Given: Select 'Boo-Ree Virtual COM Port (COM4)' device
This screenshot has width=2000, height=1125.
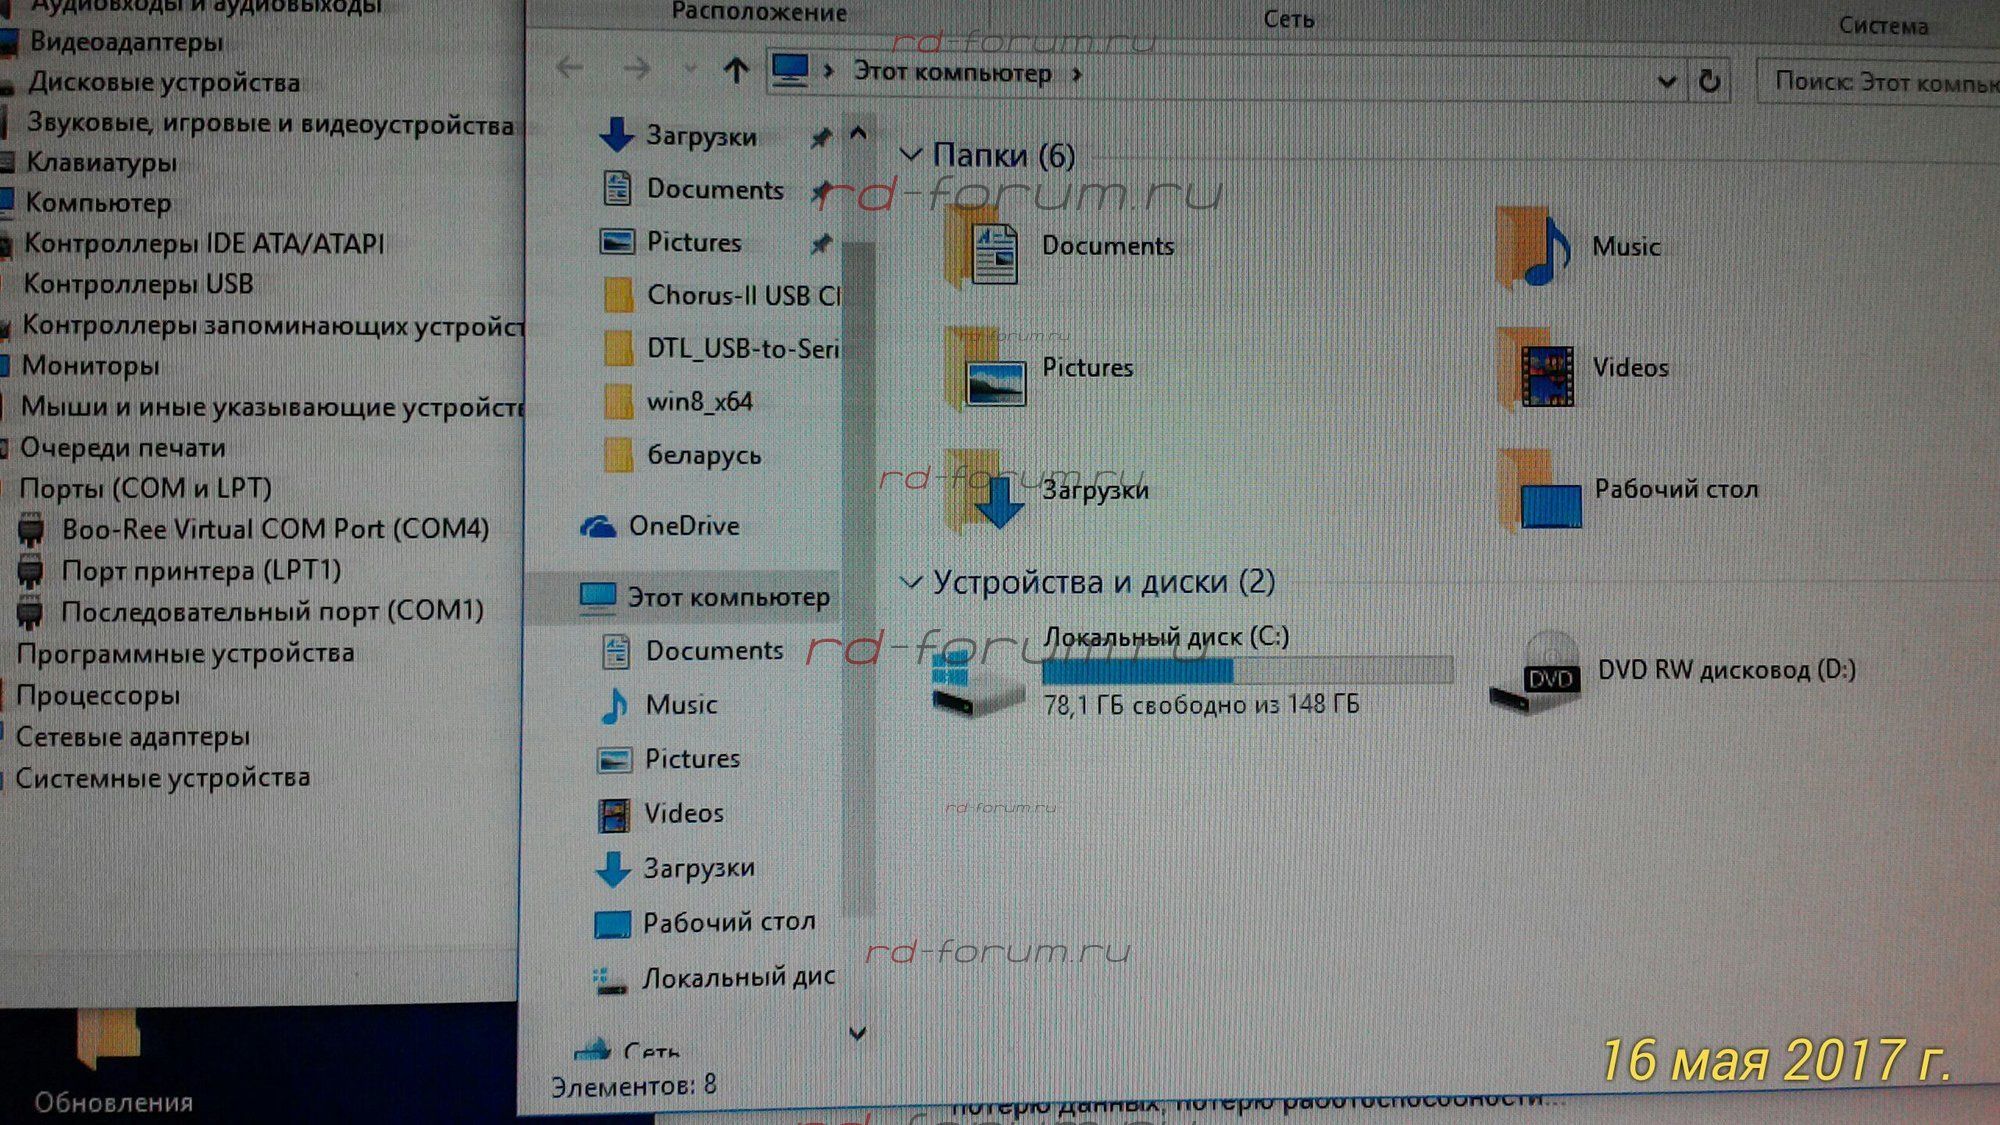Looking at the screenshot, I should [x=275, y=529].
